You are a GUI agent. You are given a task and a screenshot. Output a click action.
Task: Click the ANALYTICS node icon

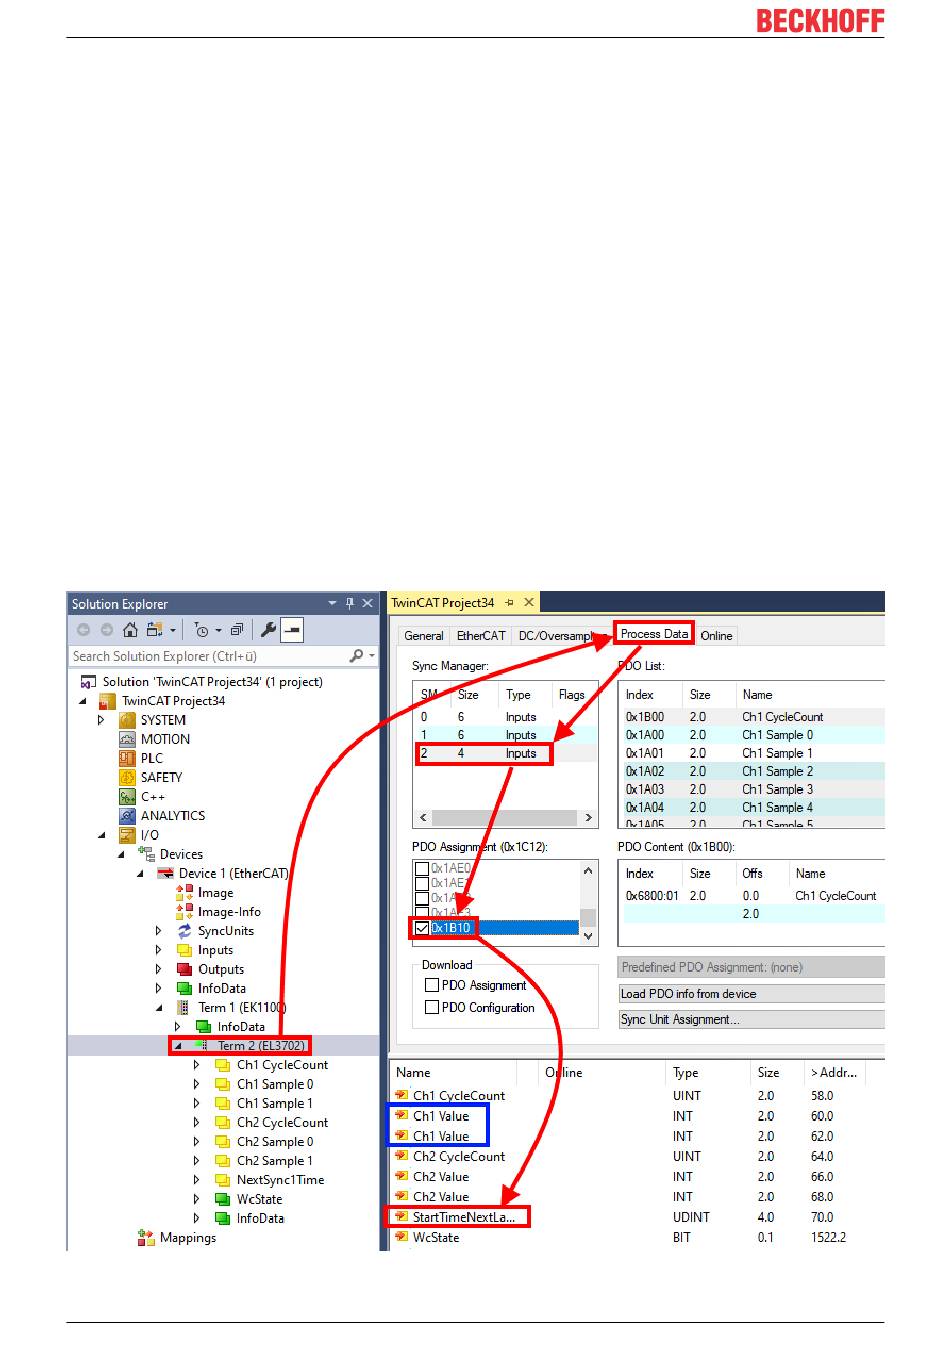tap(127, 815)
